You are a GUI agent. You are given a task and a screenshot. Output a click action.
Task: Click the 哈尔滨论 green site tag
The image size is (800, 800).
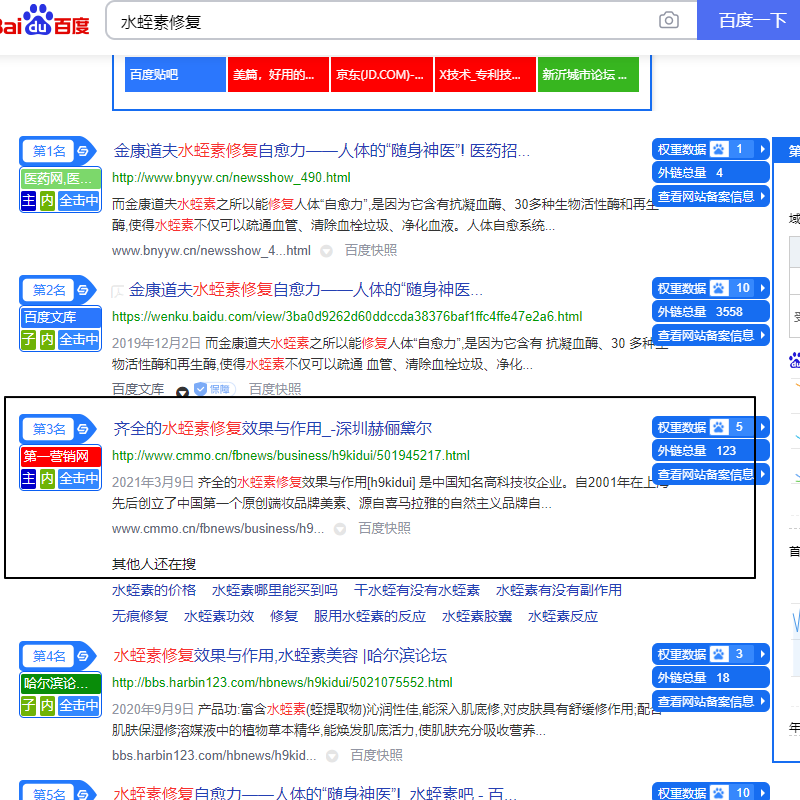pyautogui.click(x=60, y=683)
